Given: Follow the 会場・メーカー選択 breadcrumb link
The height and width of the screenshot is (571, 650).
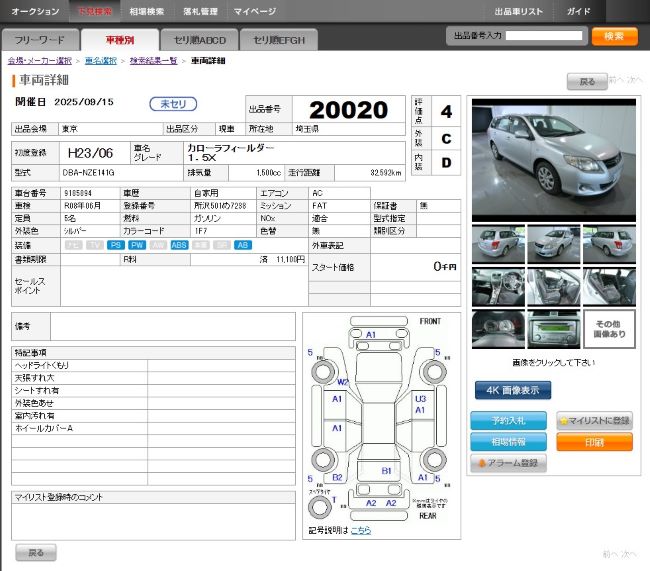Looking at the screenshot, I should click(x=40, y=61).
